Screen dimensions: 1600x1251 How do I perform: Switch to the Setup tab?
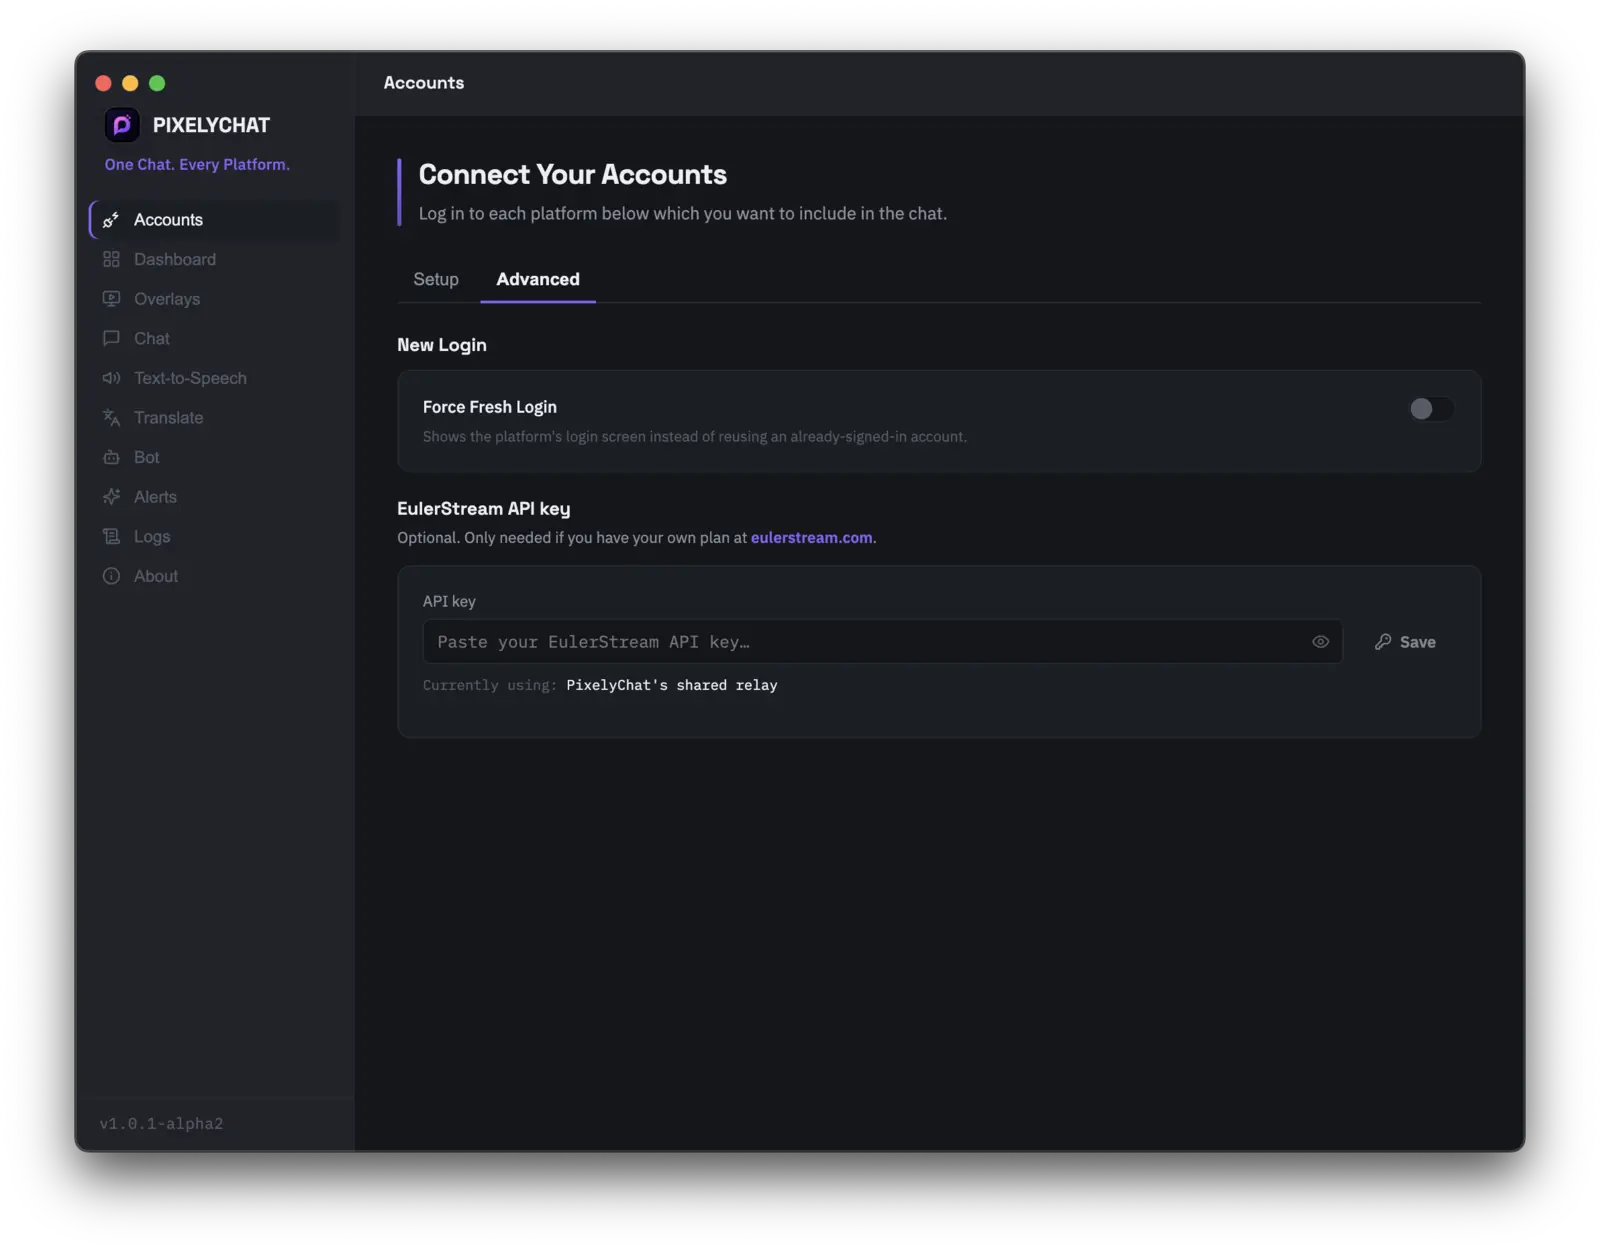(x=436, y=279)
